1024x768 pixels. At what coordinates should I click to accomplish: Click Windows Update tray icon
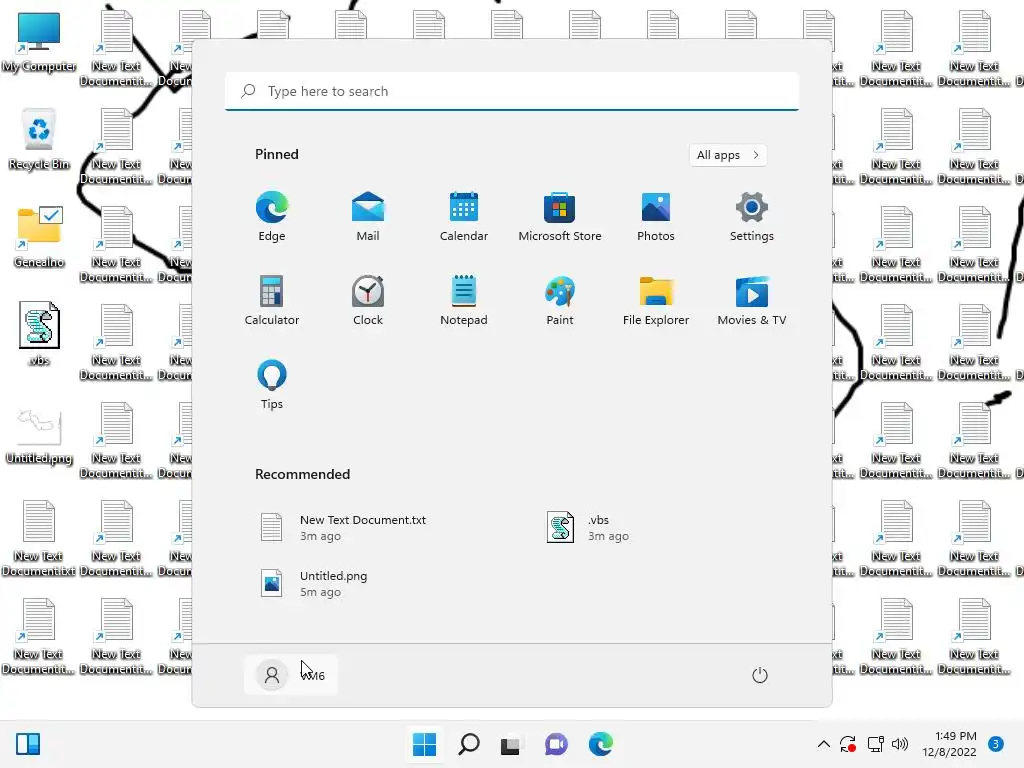click(848, 744)
